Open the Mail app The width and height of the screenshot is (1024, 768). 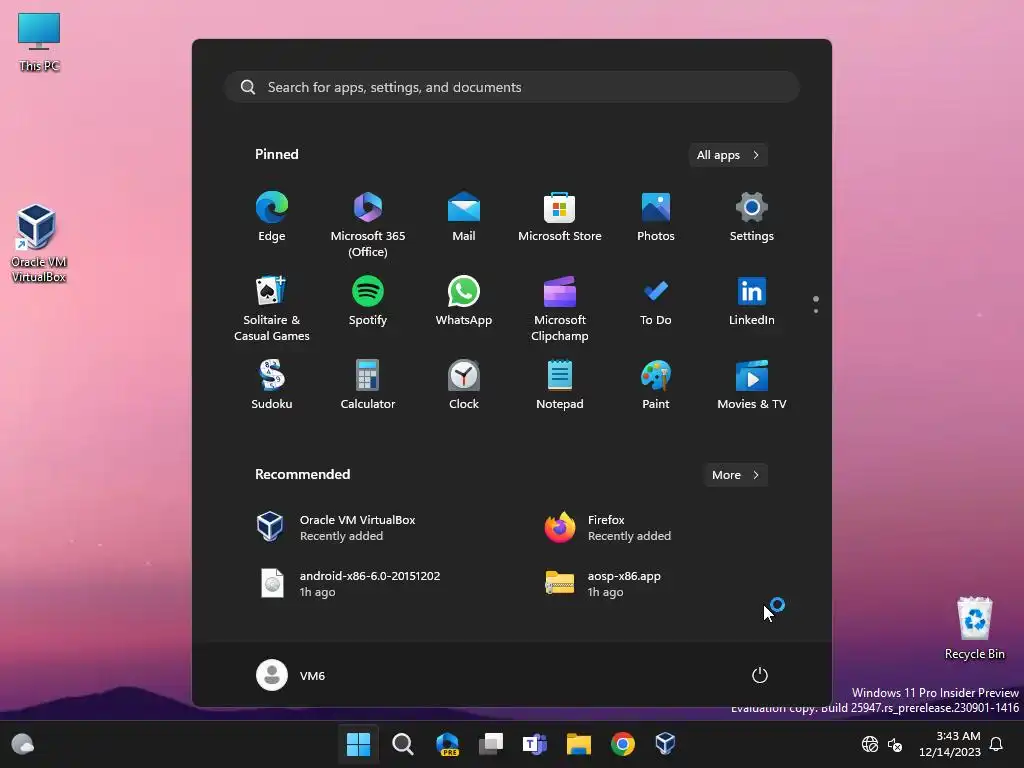(464, 217)
